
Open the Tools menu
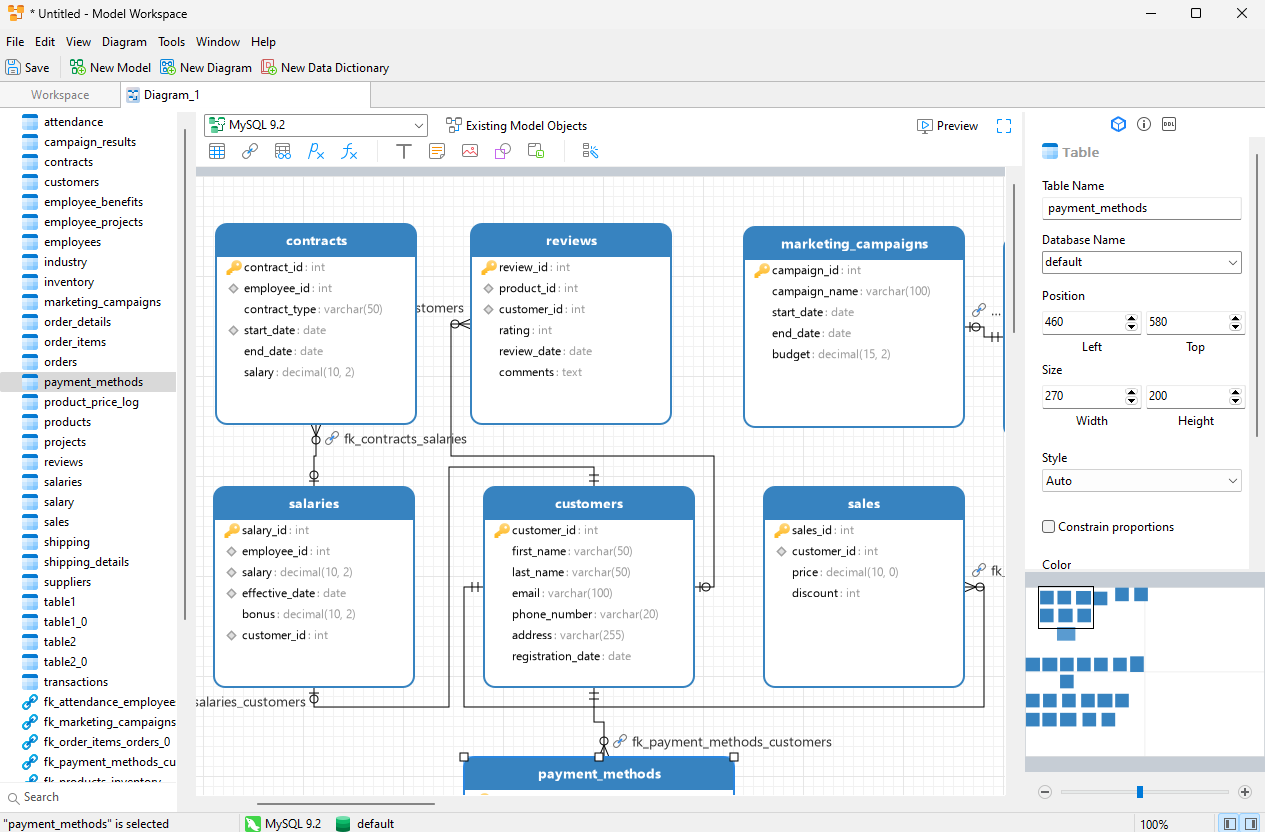(x=171, y=42)
